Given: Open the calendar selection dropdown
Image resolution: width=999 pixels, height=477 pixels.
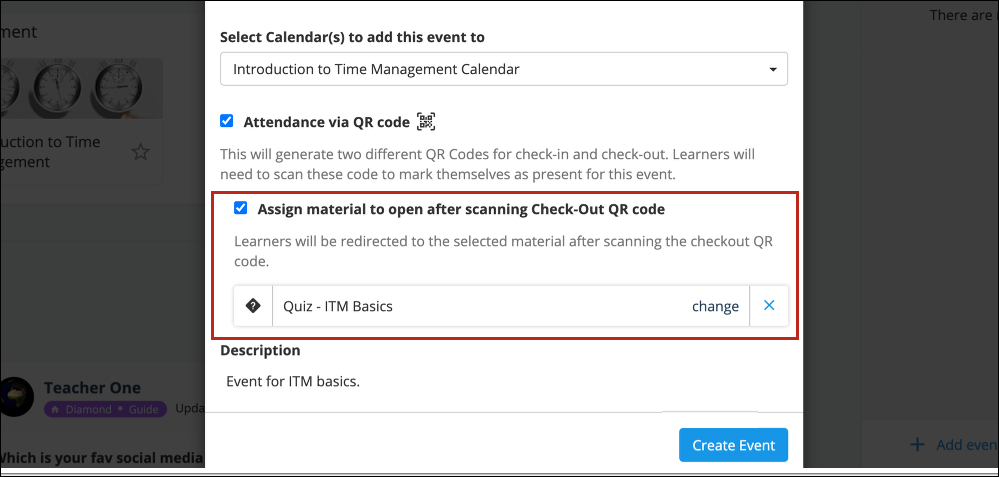Looking at the screenshot, I should (x=504, y=69).
